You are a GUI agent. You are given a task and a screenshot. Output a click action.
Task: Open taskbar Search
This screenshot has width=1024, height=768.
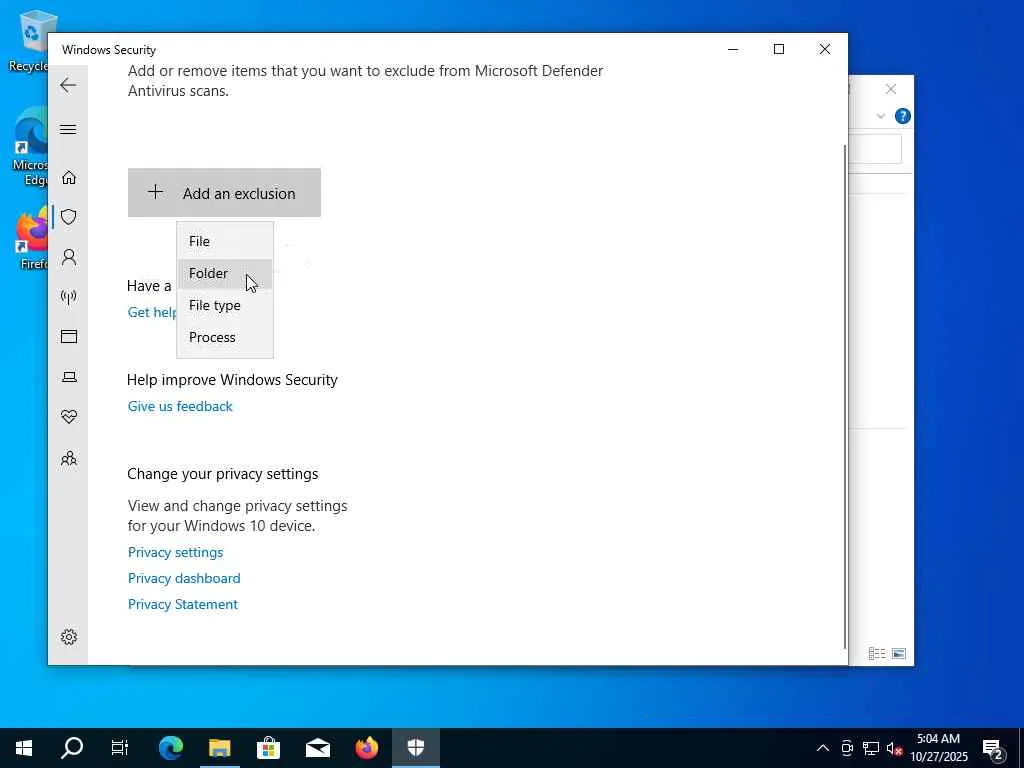coord(72,748)
